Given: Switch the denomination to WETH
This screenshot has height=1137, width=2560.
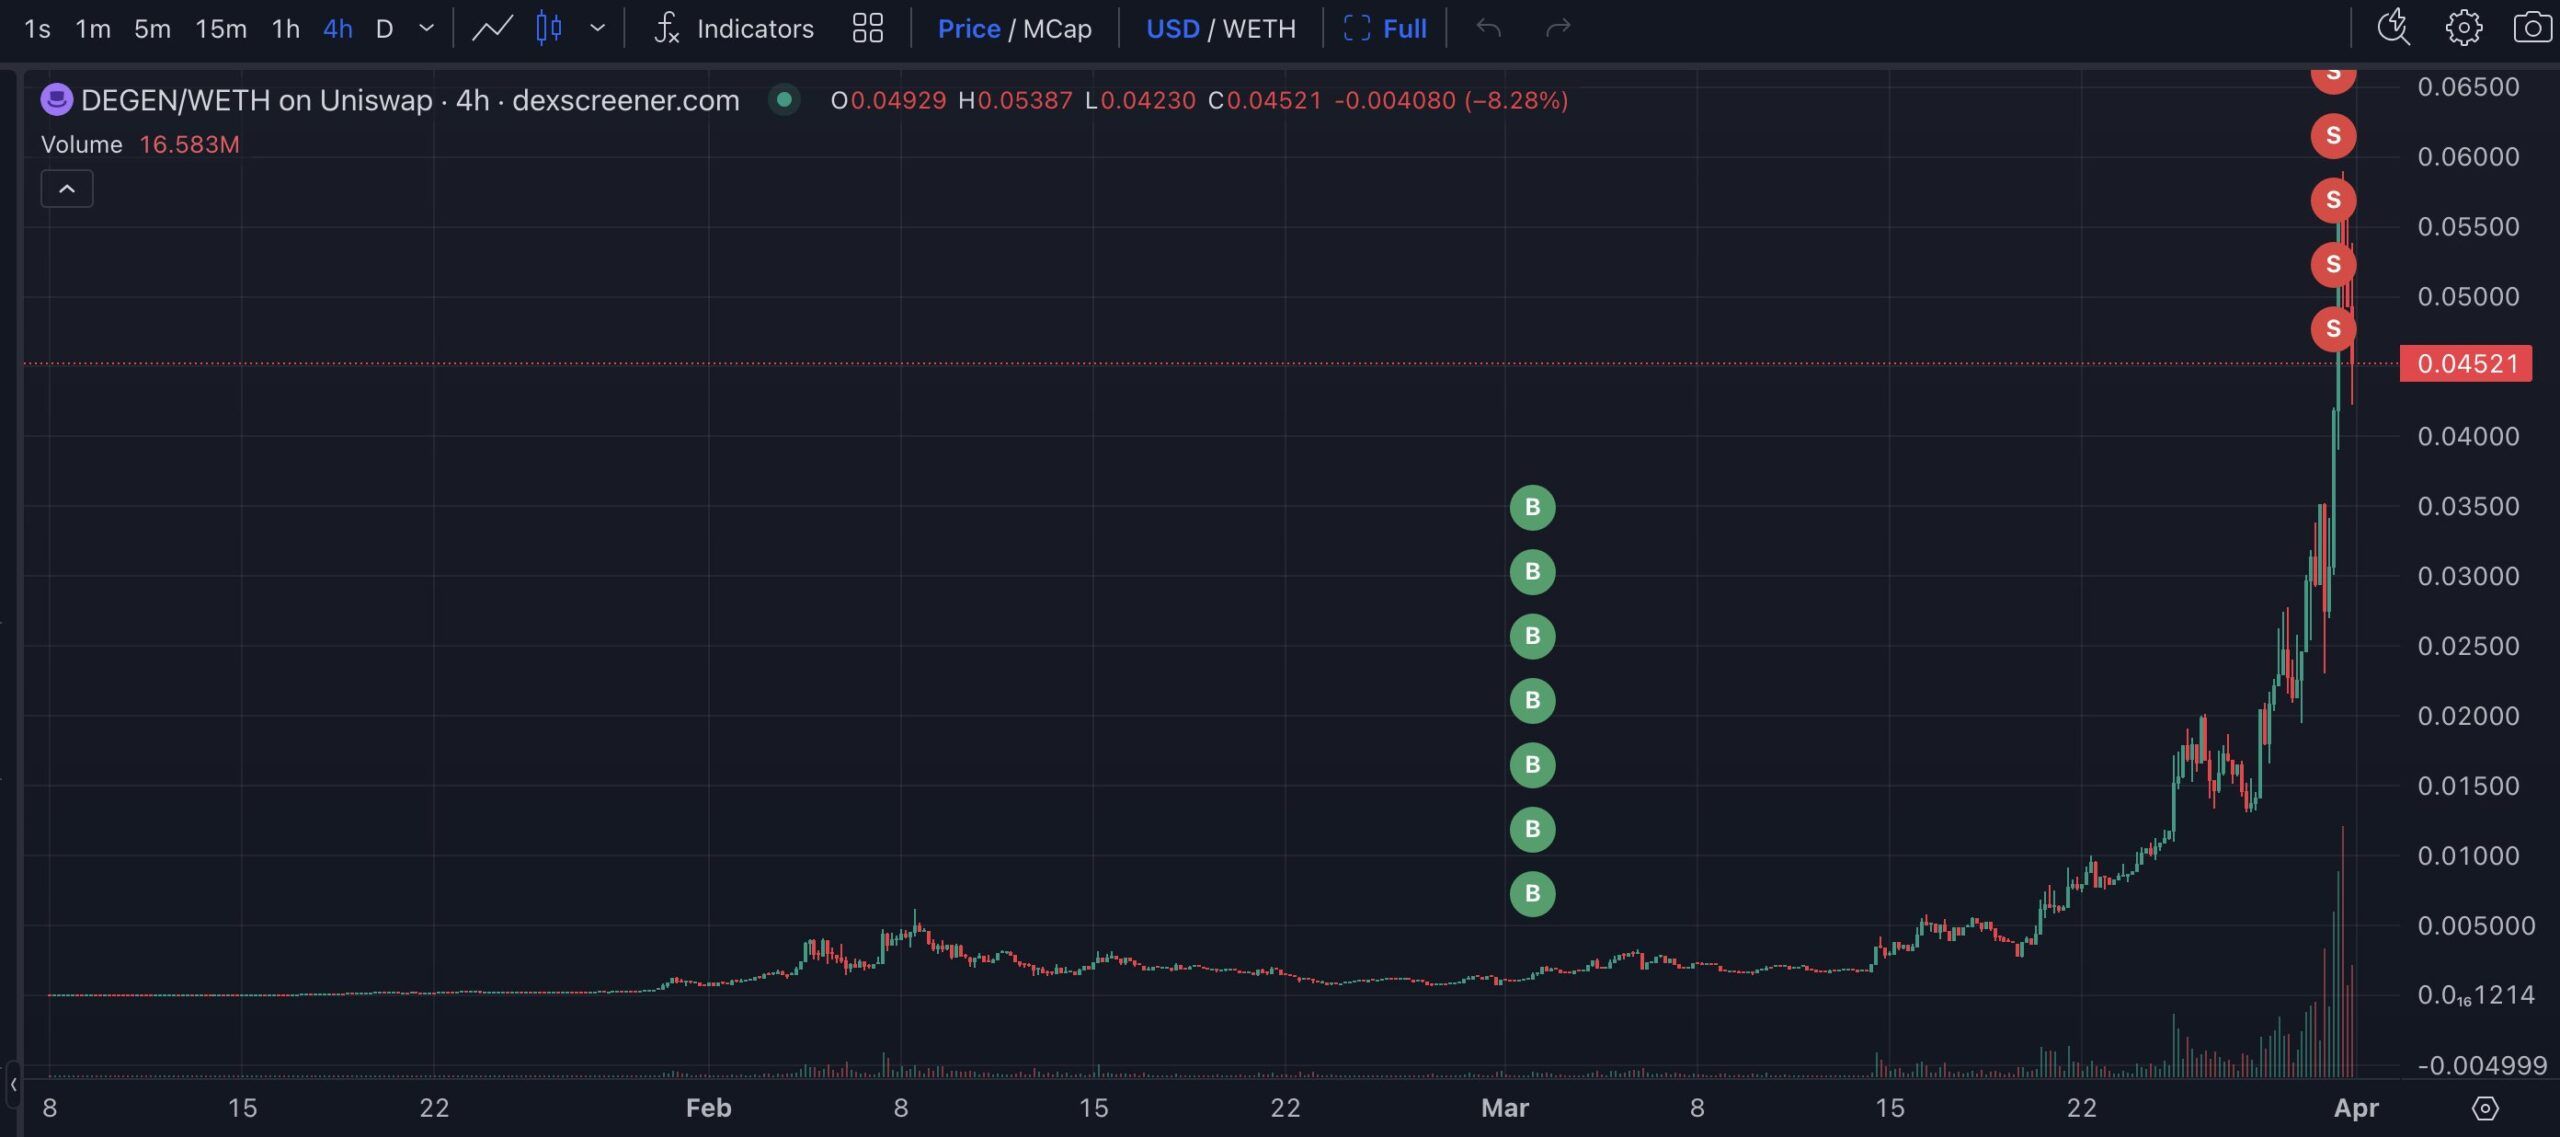Looking at the screenshot, I should pyautogui.click(x=1259, y=28).
